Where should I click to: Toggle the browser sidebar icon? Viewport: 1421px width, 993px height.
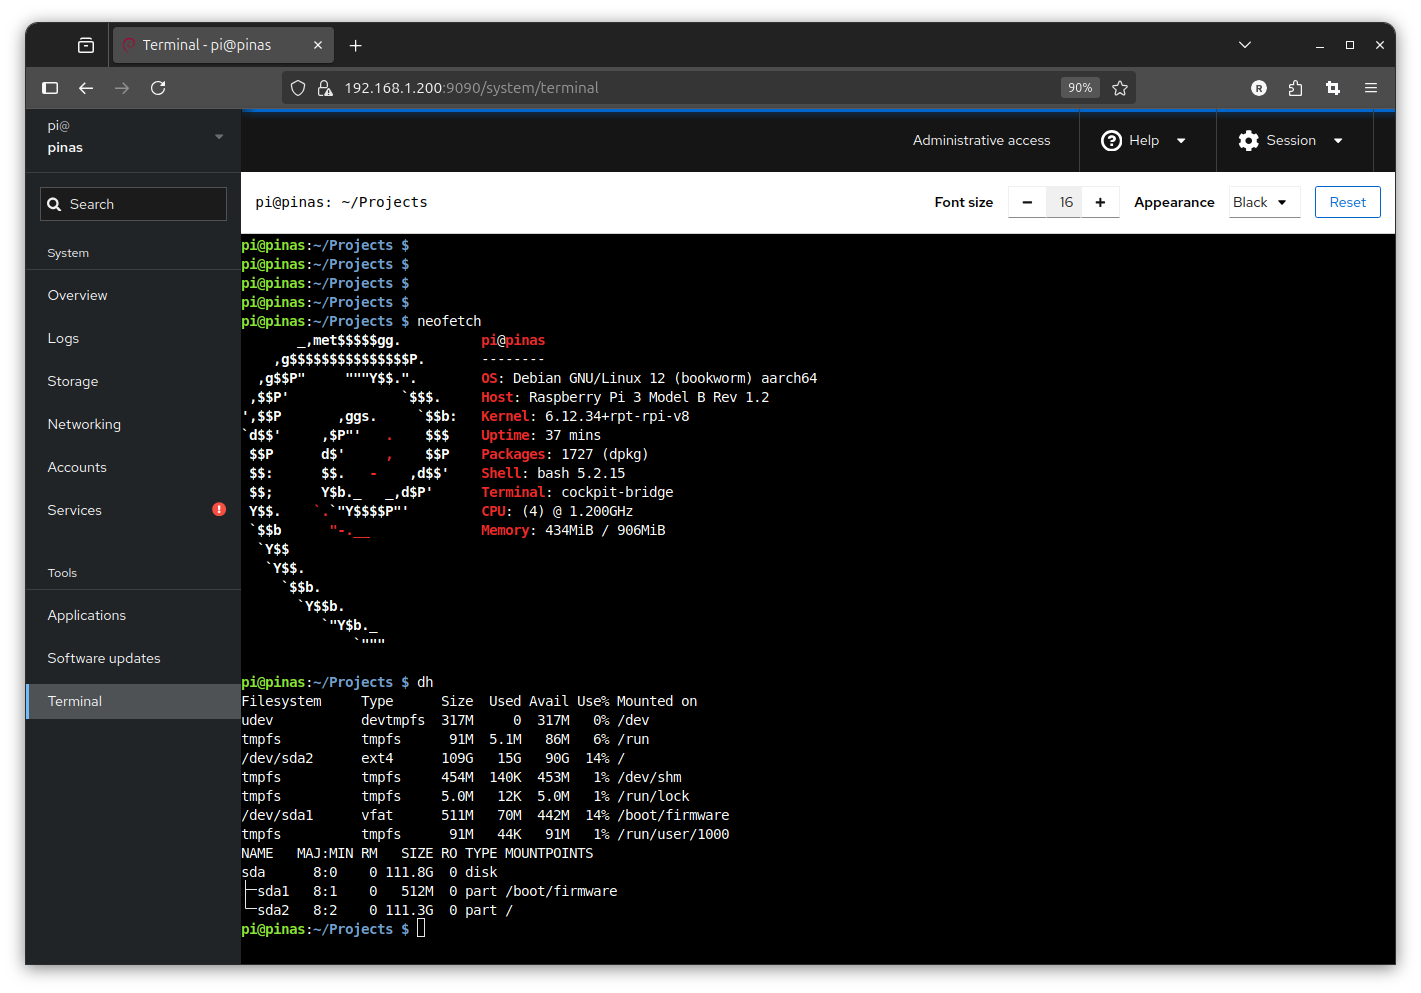[x=50, y=88]
